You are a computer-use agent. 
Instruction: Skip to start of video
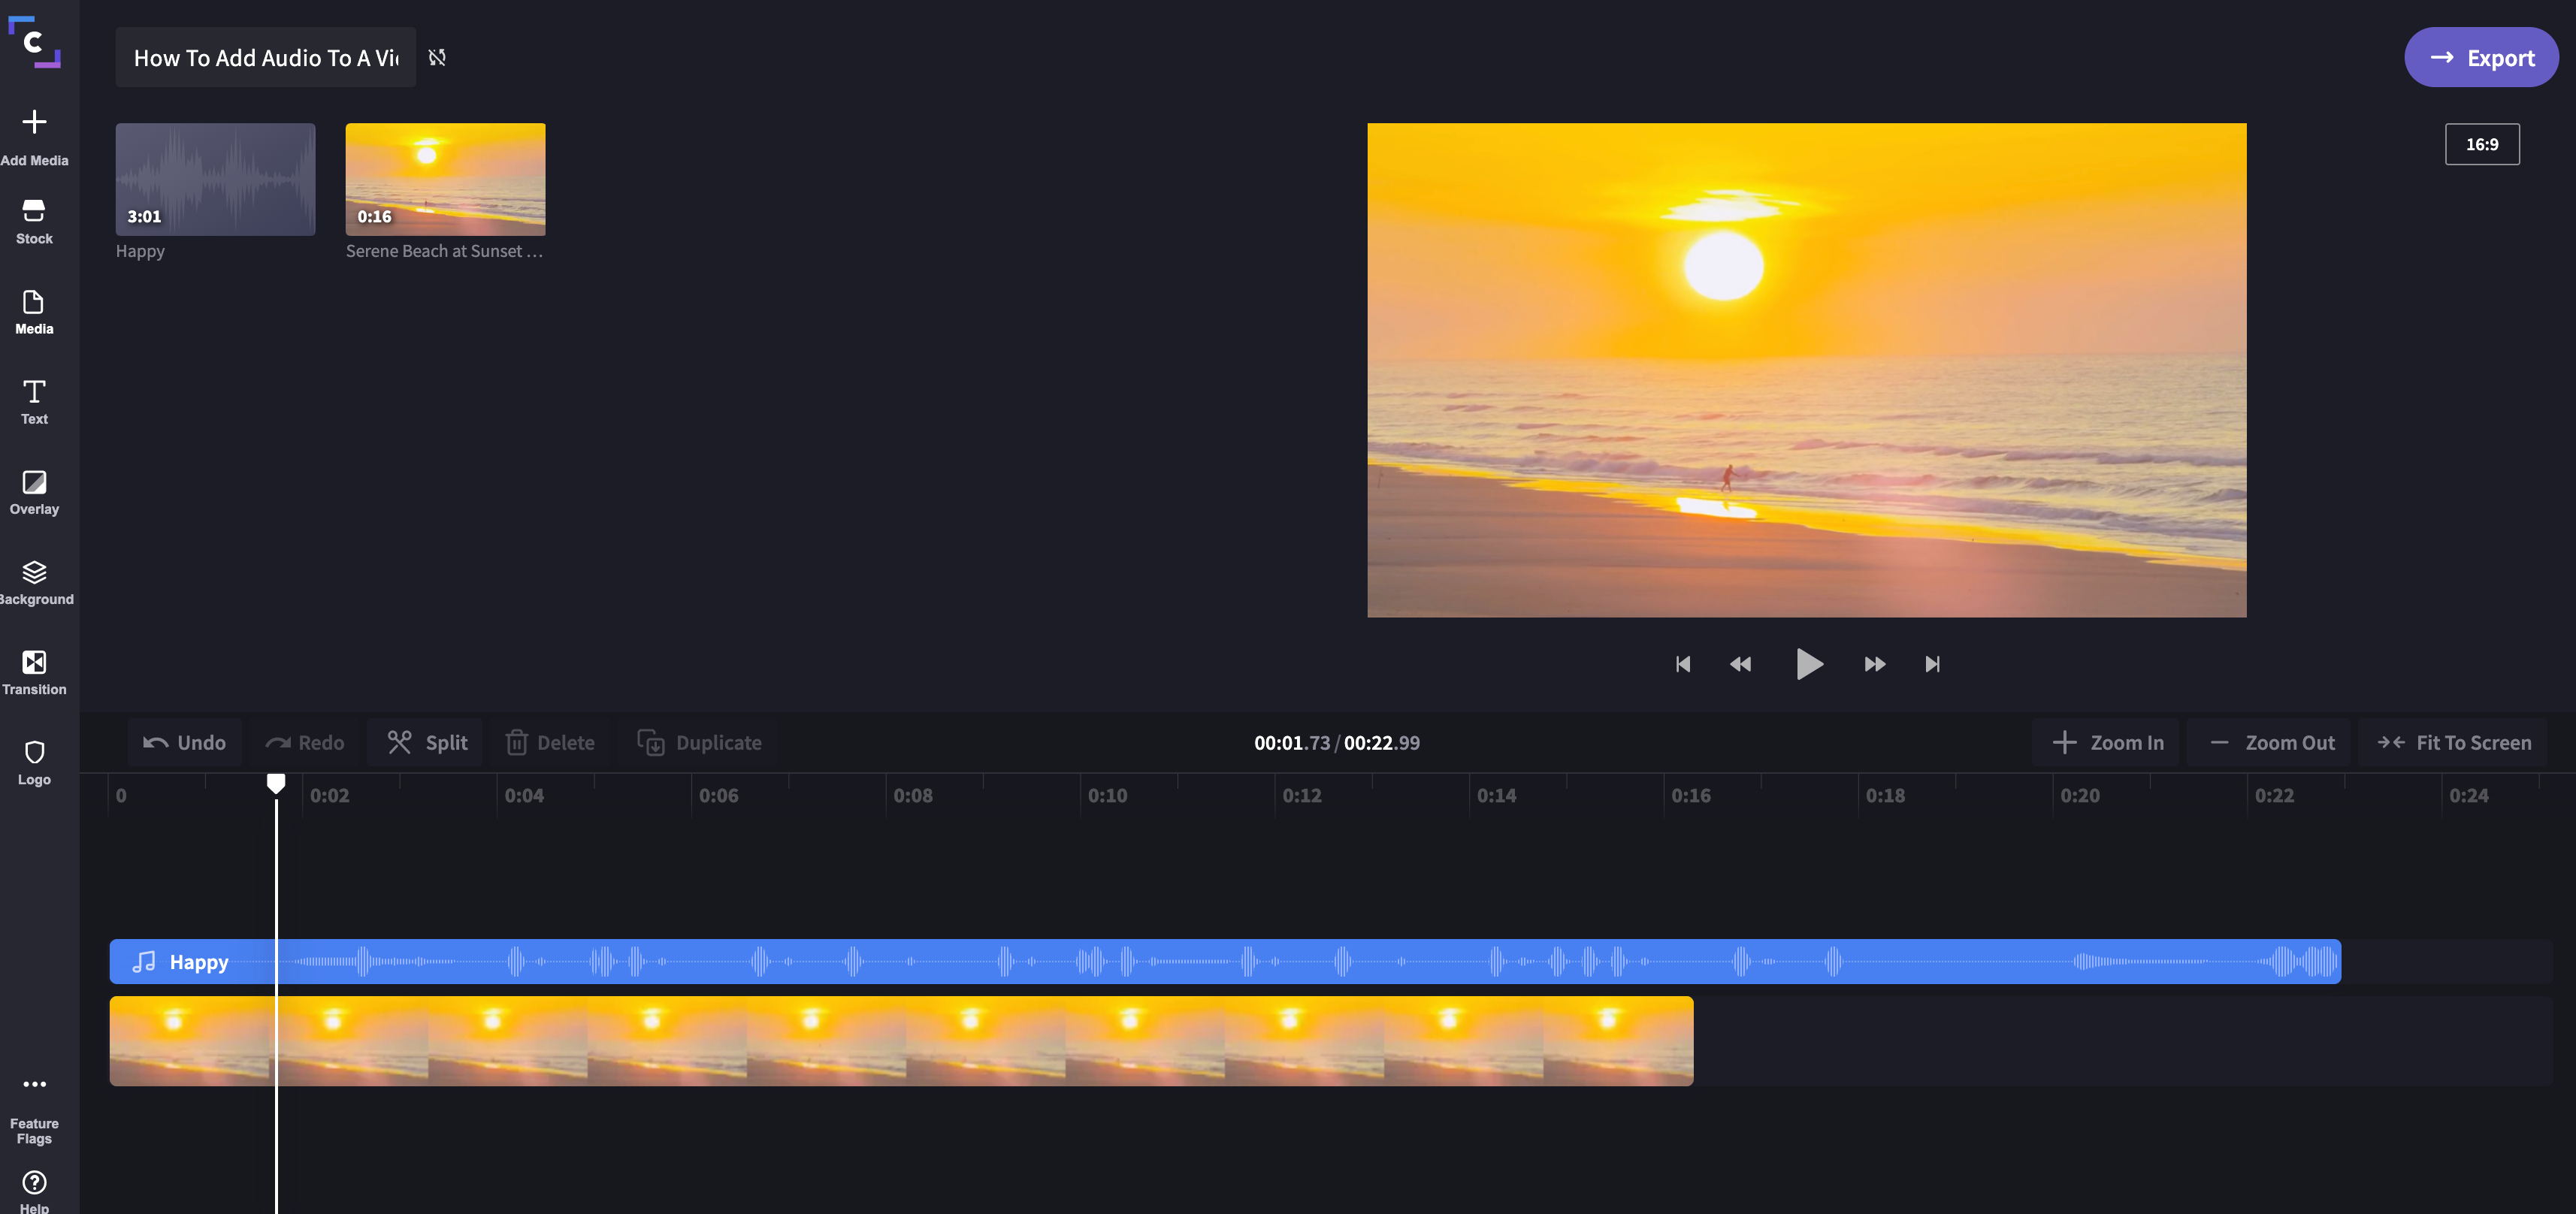[1683, 664]
